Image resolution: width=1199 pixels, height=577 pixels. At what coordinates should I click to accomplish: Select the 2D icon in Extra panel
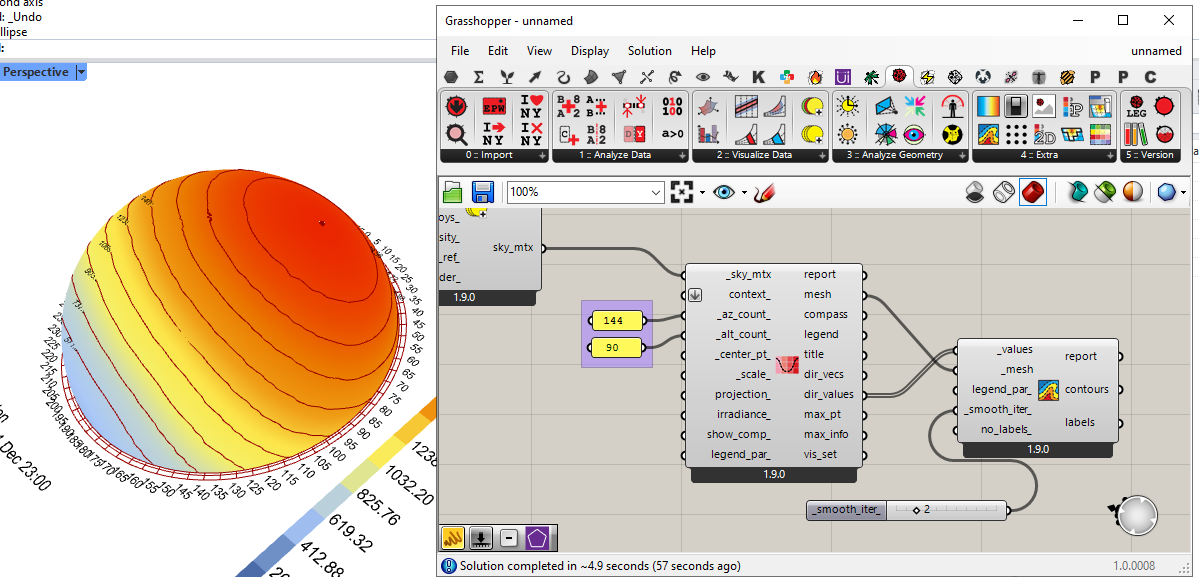tap(1045, 133)
